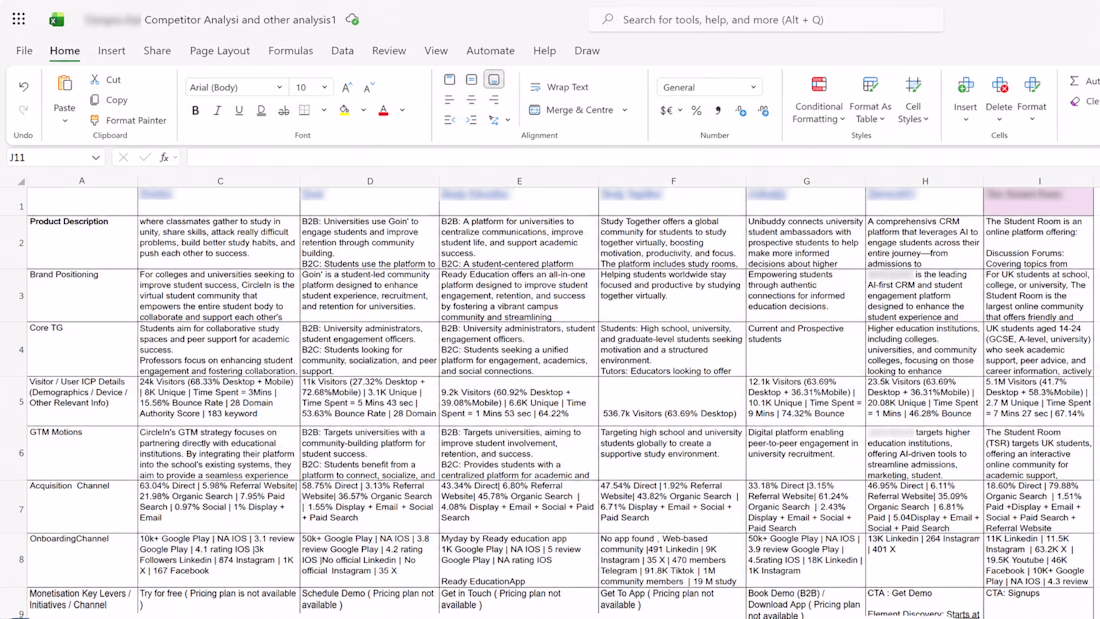Decrease the indent
The image size is (1100, 619).
pos(450,120)
